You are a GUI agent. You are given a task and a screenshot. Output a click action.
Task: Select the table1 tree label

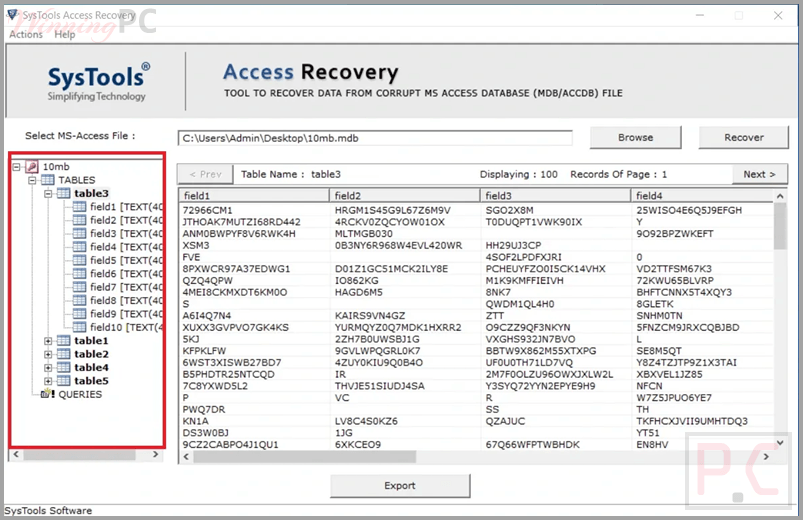click(91, 341)
